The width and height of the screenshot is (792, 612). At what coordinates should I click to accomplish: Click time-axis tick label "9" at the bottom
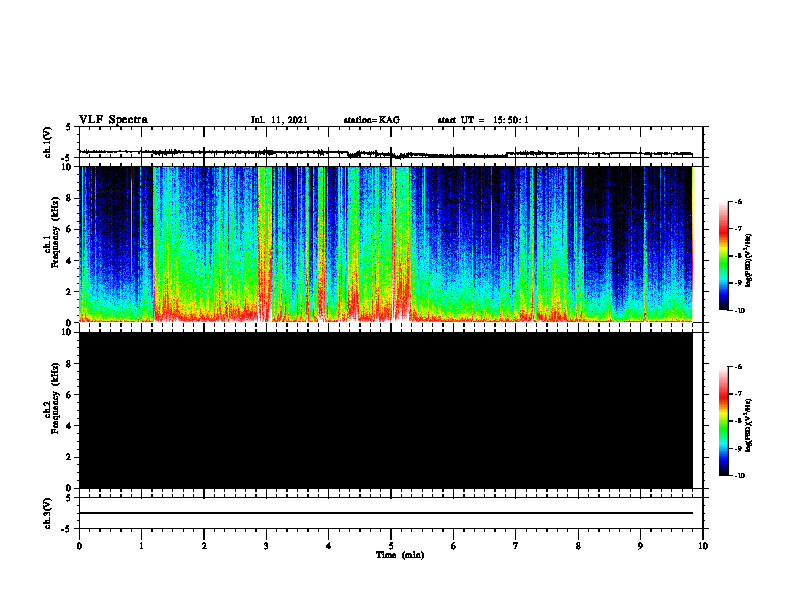click(640, 546)
